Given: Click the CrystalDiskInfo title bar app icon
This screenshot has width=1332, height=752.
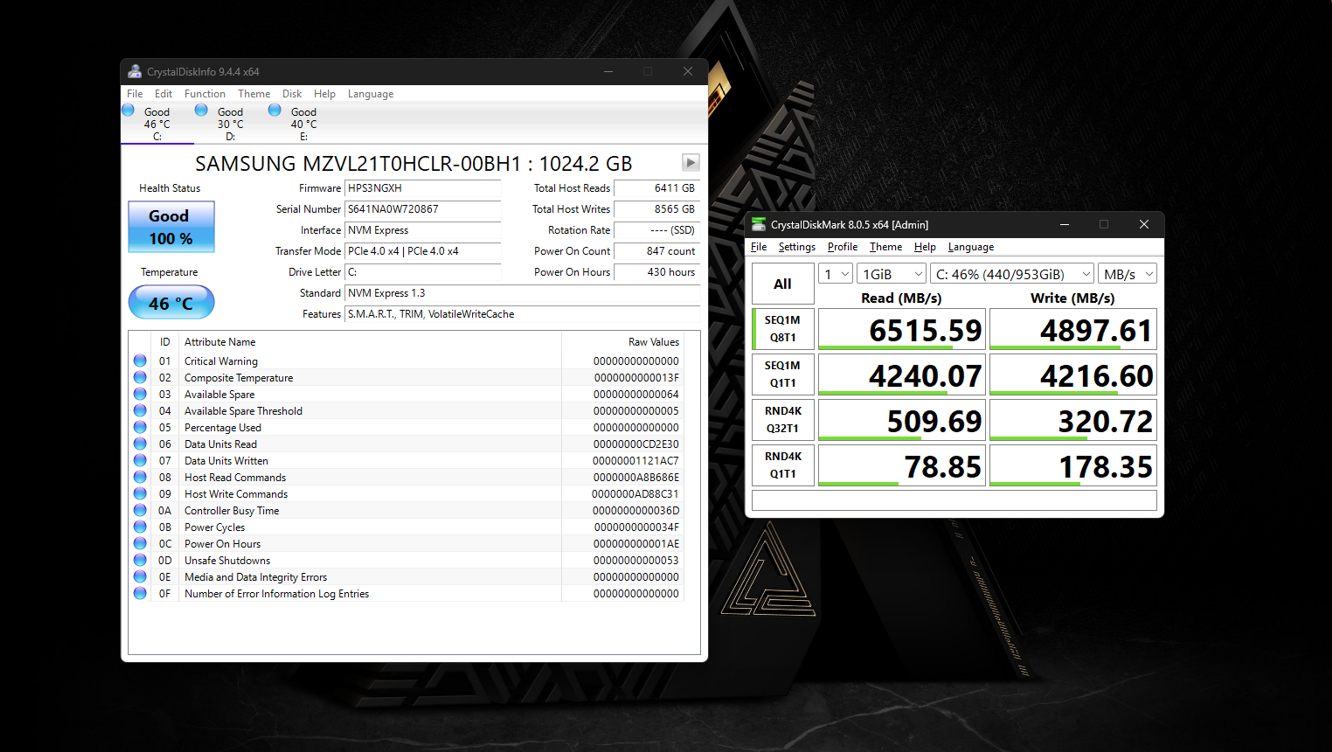Looking at the screenshot, I should click(134, 71).
